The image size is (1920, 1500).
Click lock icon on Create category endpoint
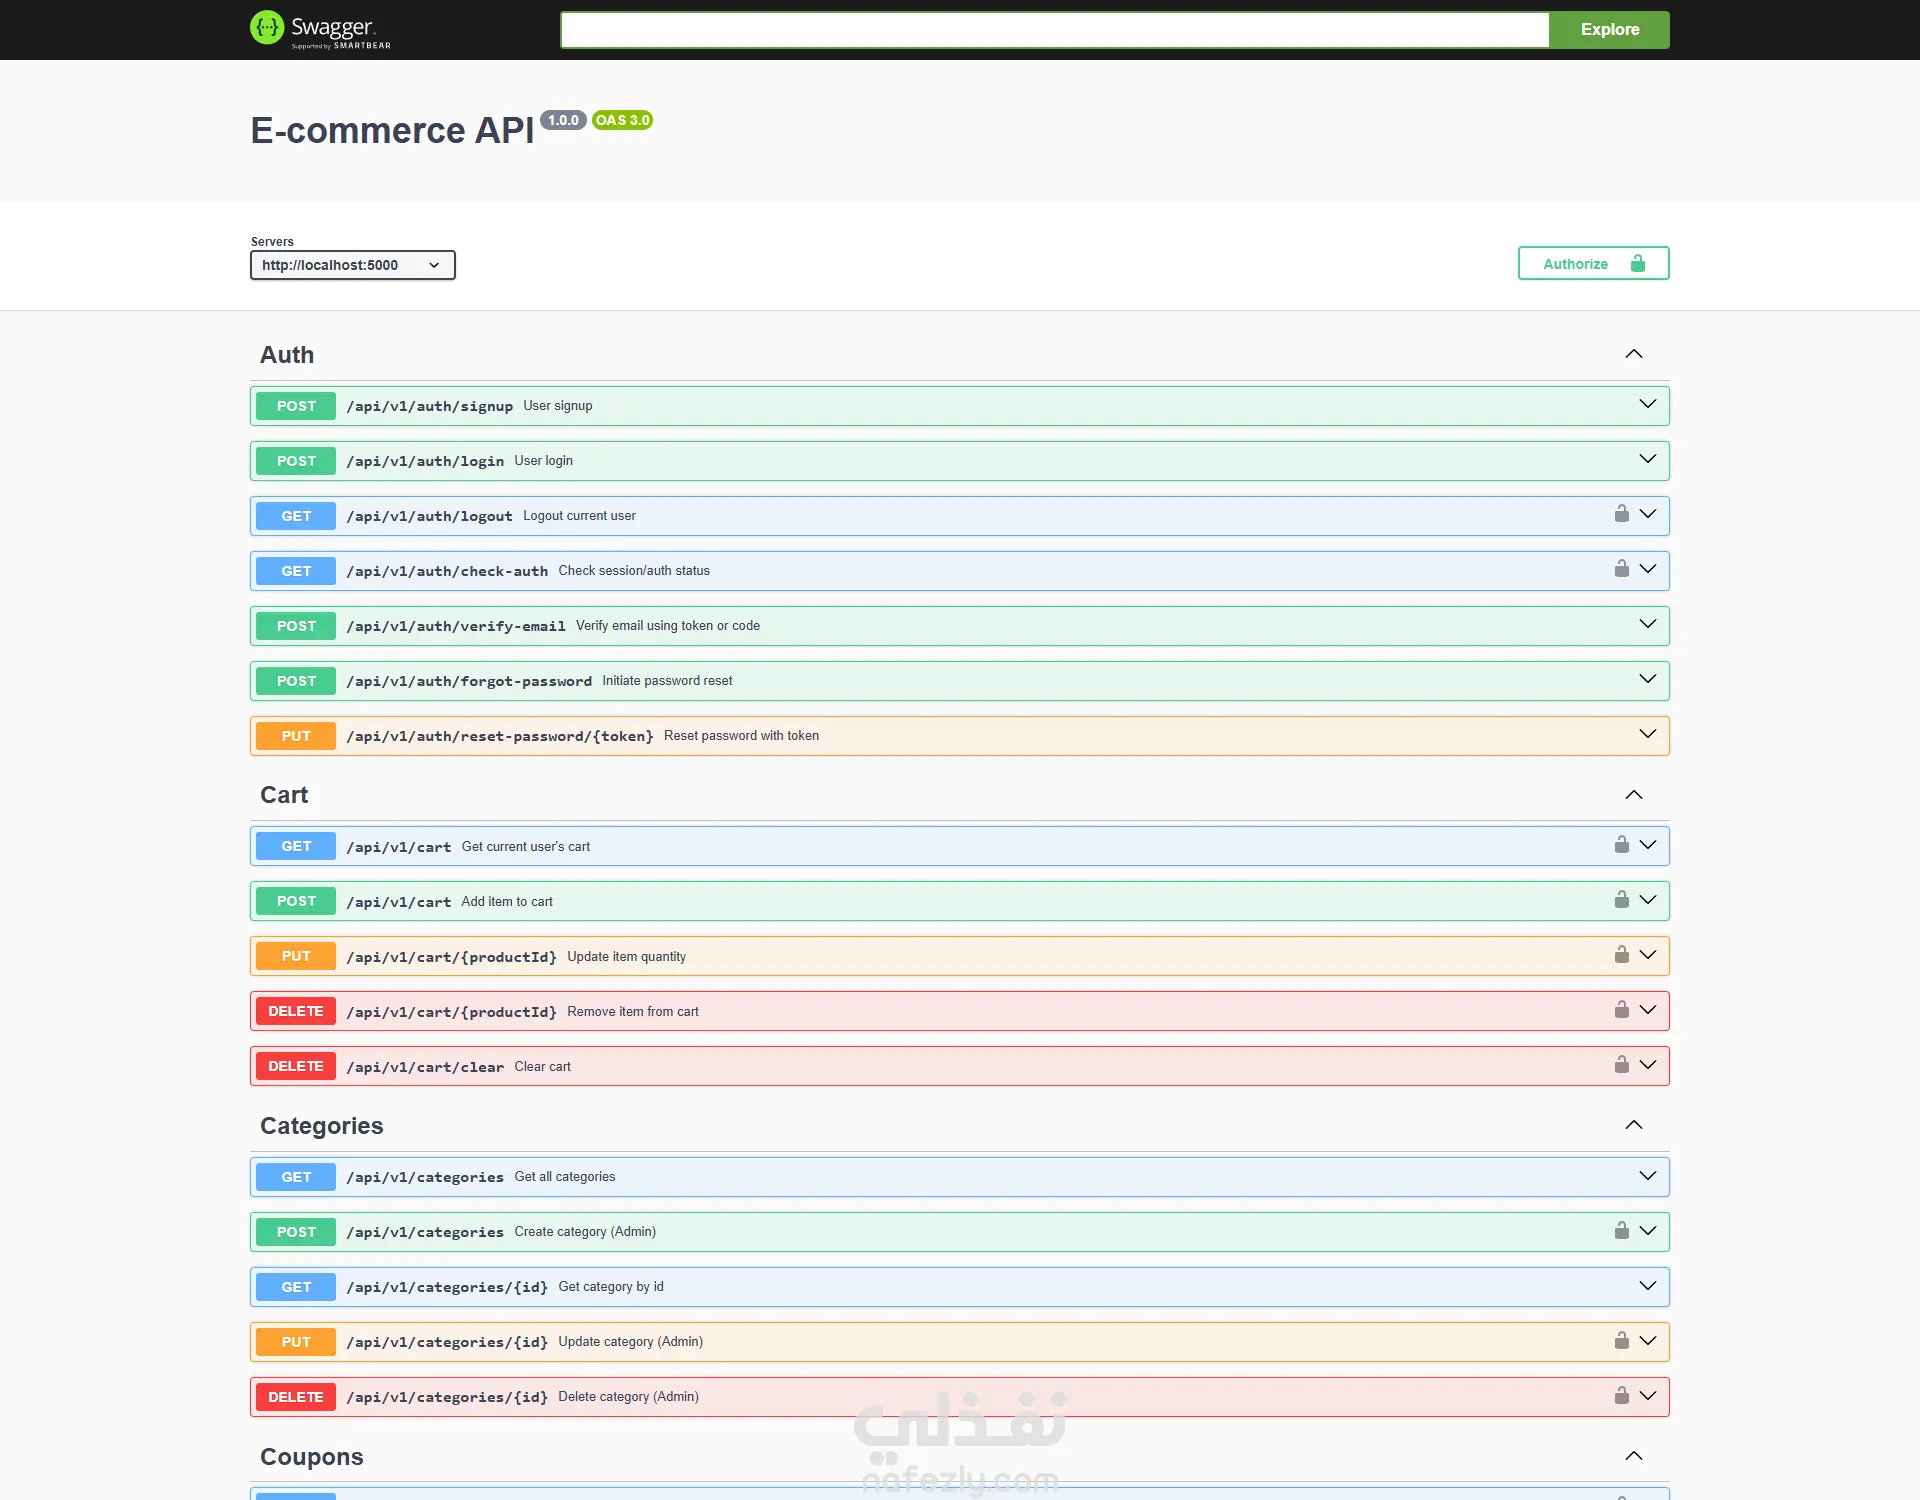click(x=1621, y=1231)
